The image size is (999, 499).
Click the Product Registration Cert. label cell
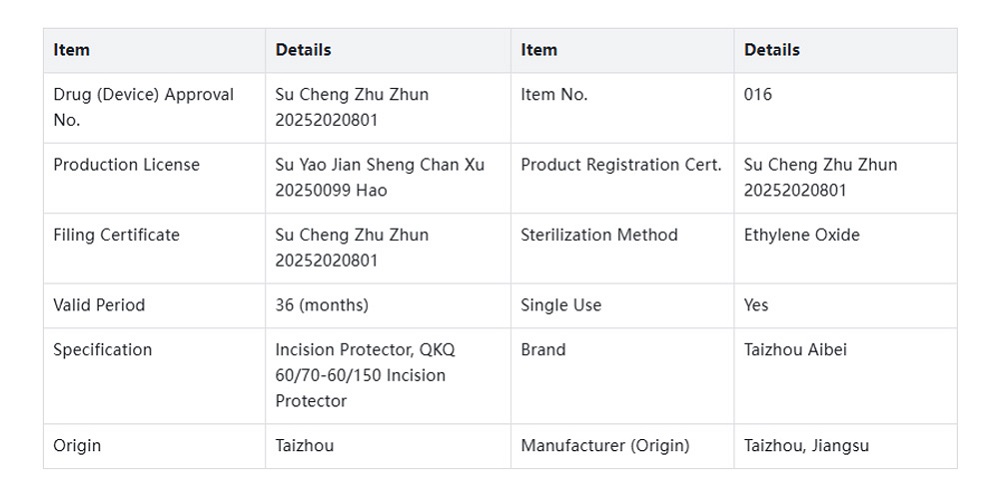pos(620,165)
